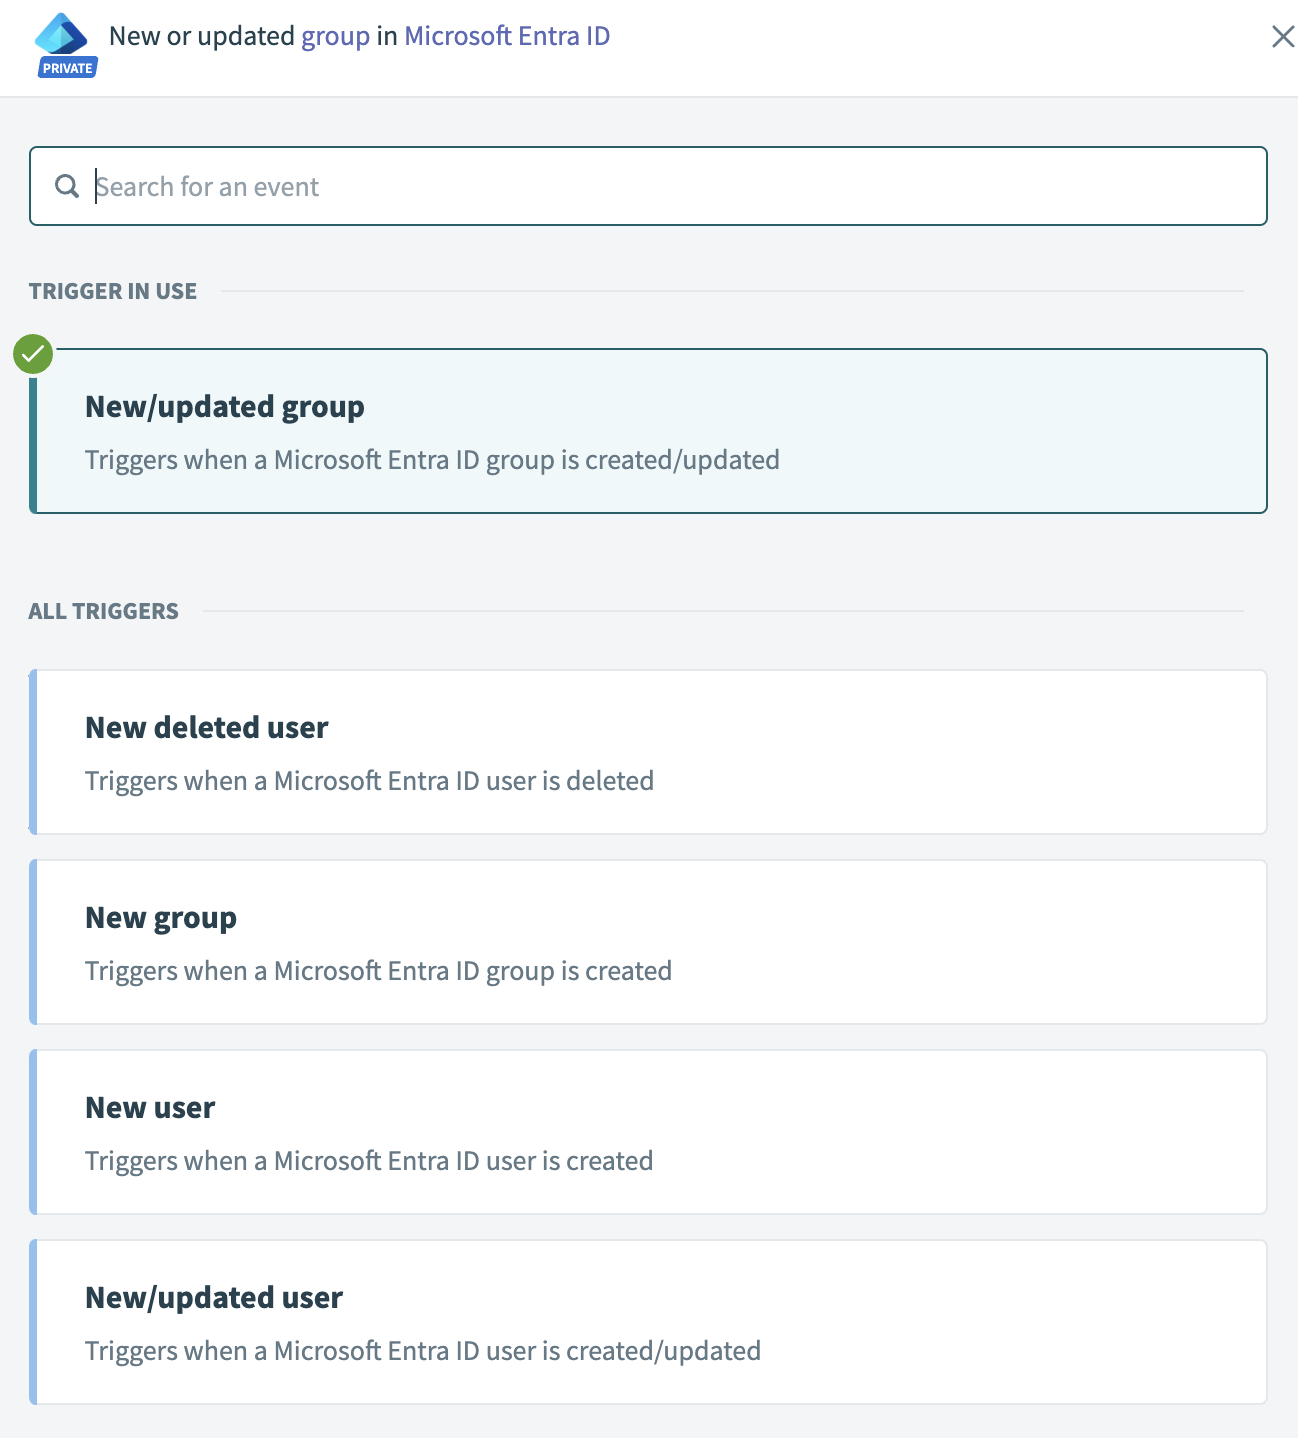Image resolution: width=1298 pixels, height=1438 pixels.
Task: Open the "Microsoft Entra ID" header link
Action: click(x=506, y=36)
